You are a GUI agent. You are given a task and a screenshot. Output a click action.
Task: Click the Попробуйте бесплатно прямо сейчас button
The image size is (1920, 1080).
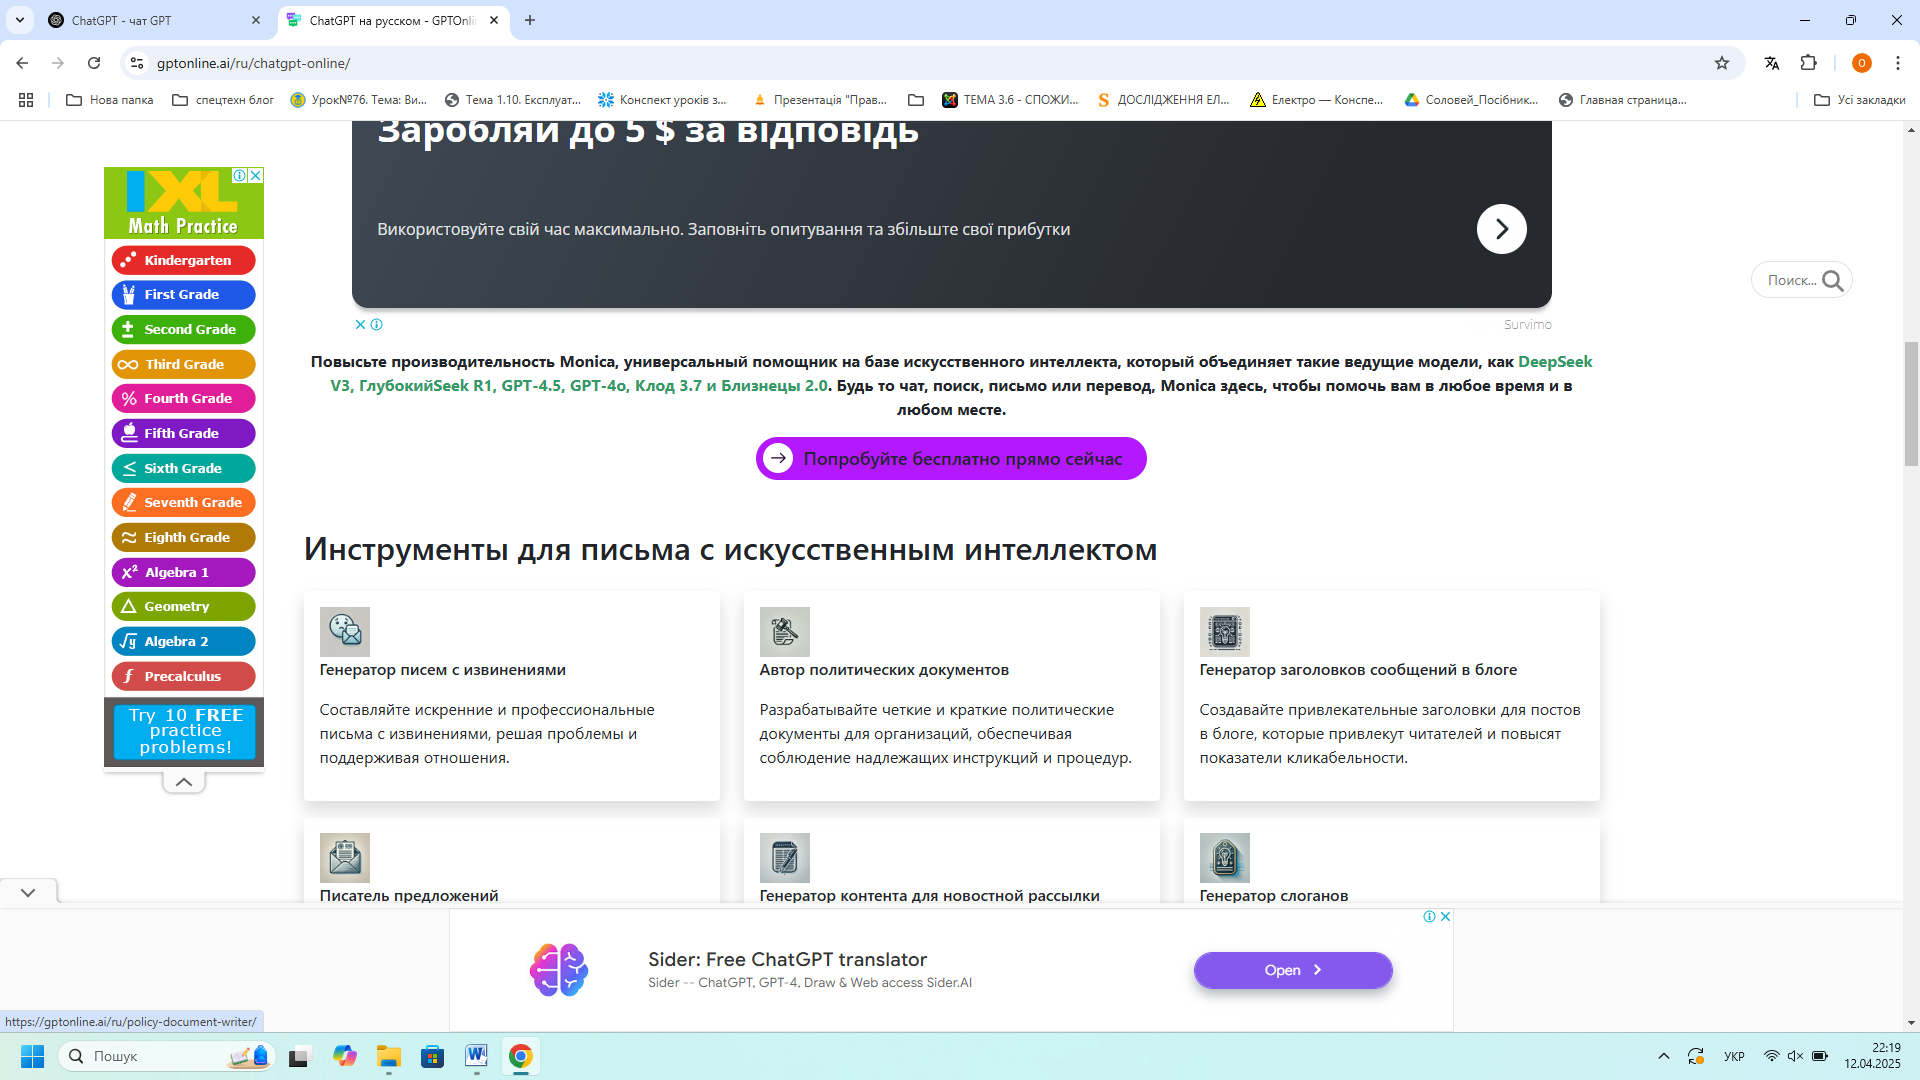951,459
